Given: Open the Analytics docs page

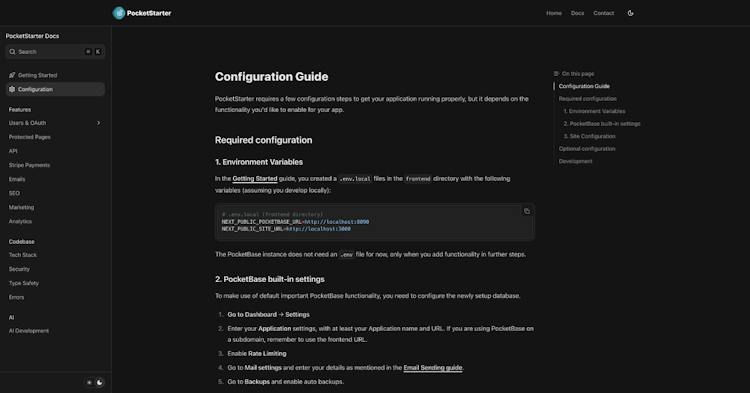Looking at the screenshot, I should 20,221.
